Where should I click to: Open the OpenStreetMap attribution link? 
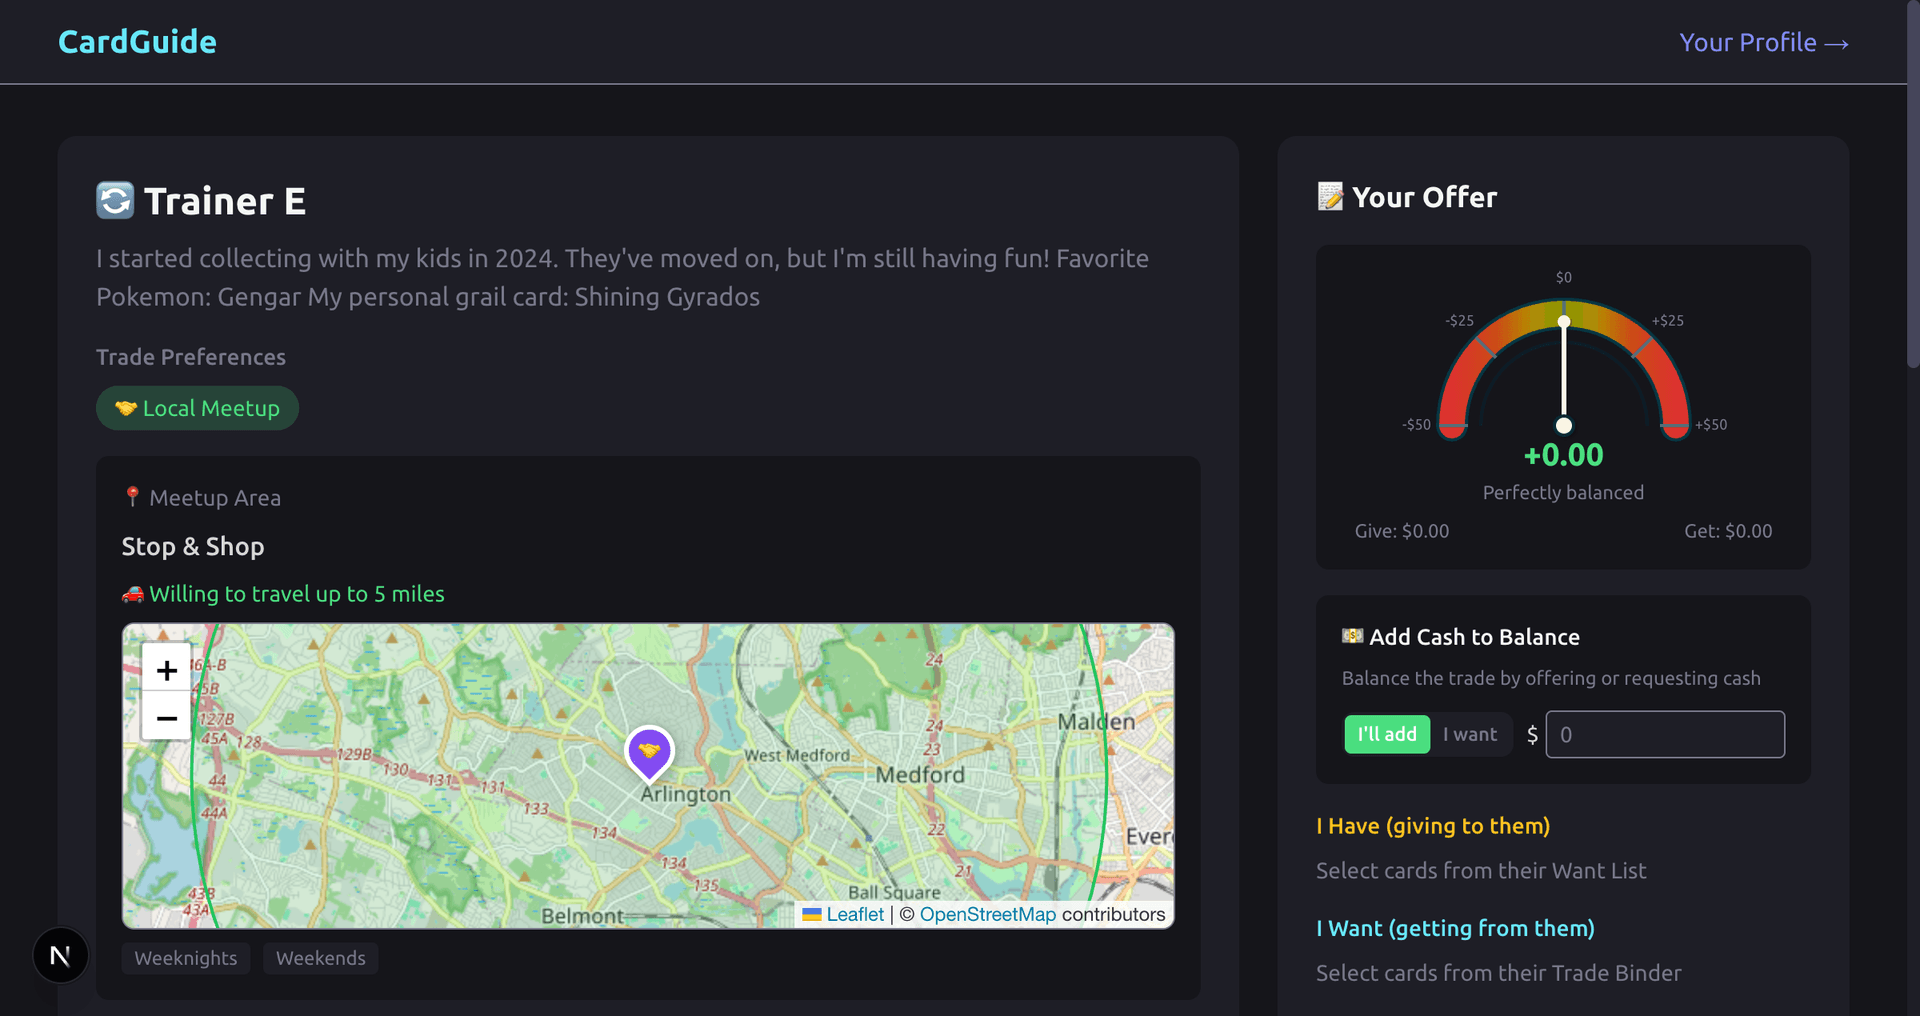pyautogui.click(x=987, y=914)
